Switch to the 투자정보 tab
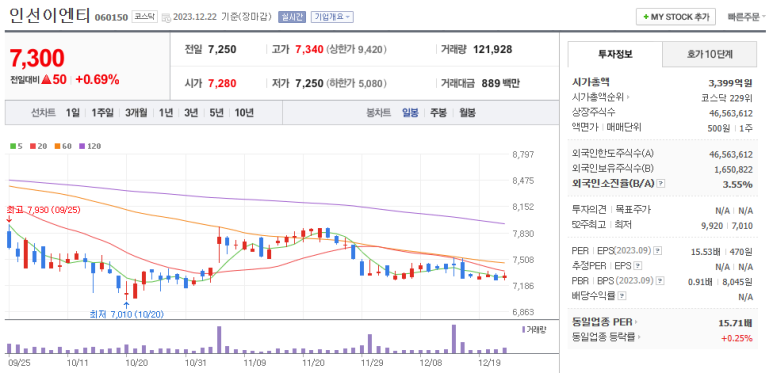This screenshot has height=373, width=773. click(615, 54)
